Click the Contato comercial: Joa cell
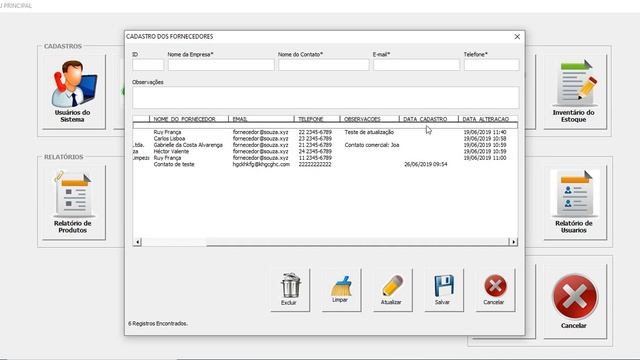This screenshot has width=640, height=360. point(372,145)
